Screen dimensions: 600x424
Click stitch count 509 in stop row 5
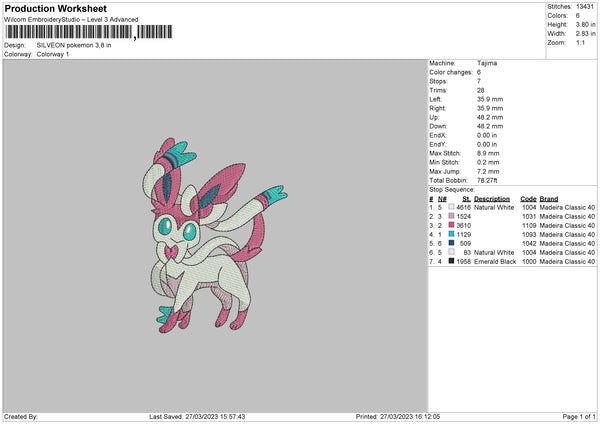tap(465, 243)
